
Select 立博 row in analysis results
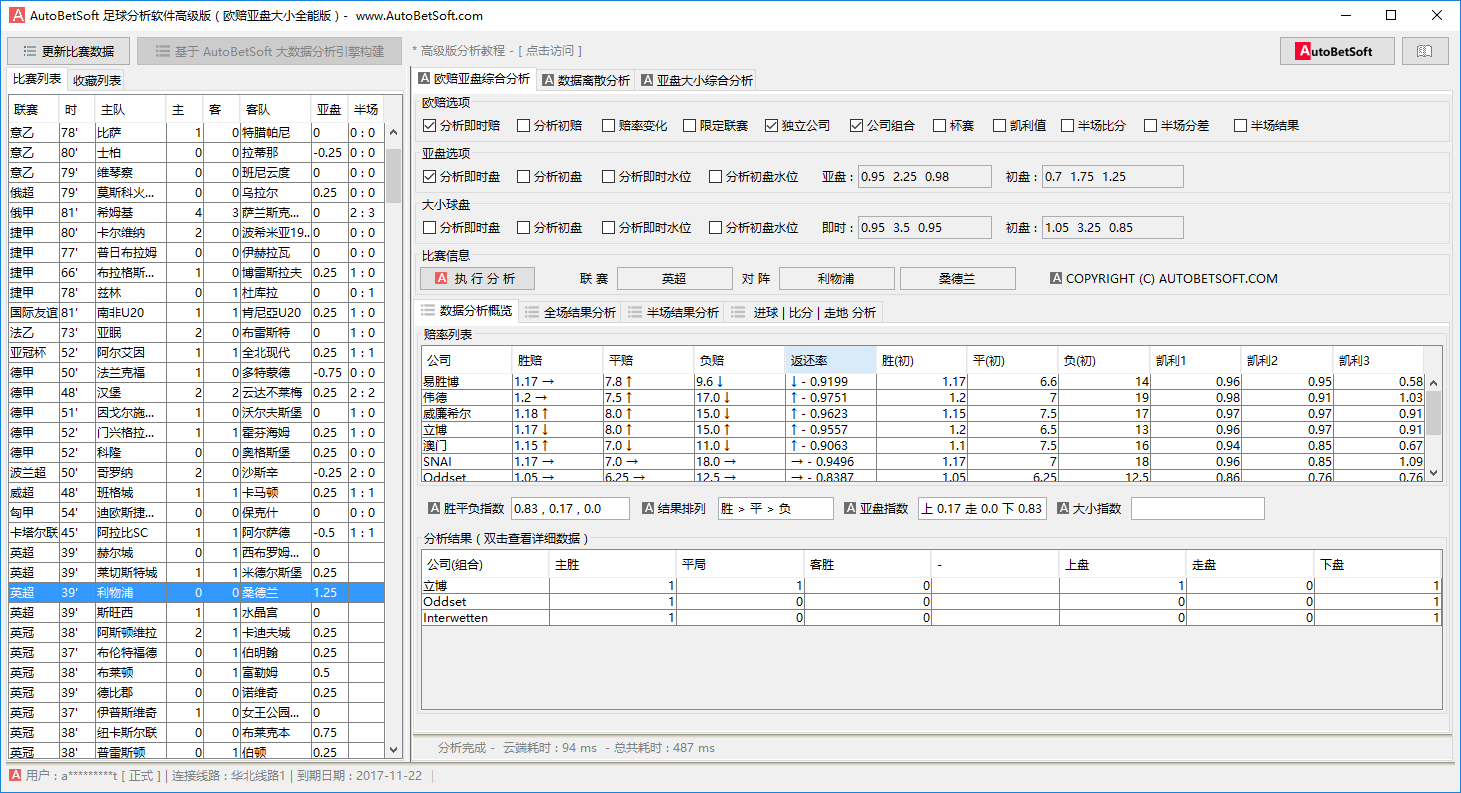[x=931, y=586]
